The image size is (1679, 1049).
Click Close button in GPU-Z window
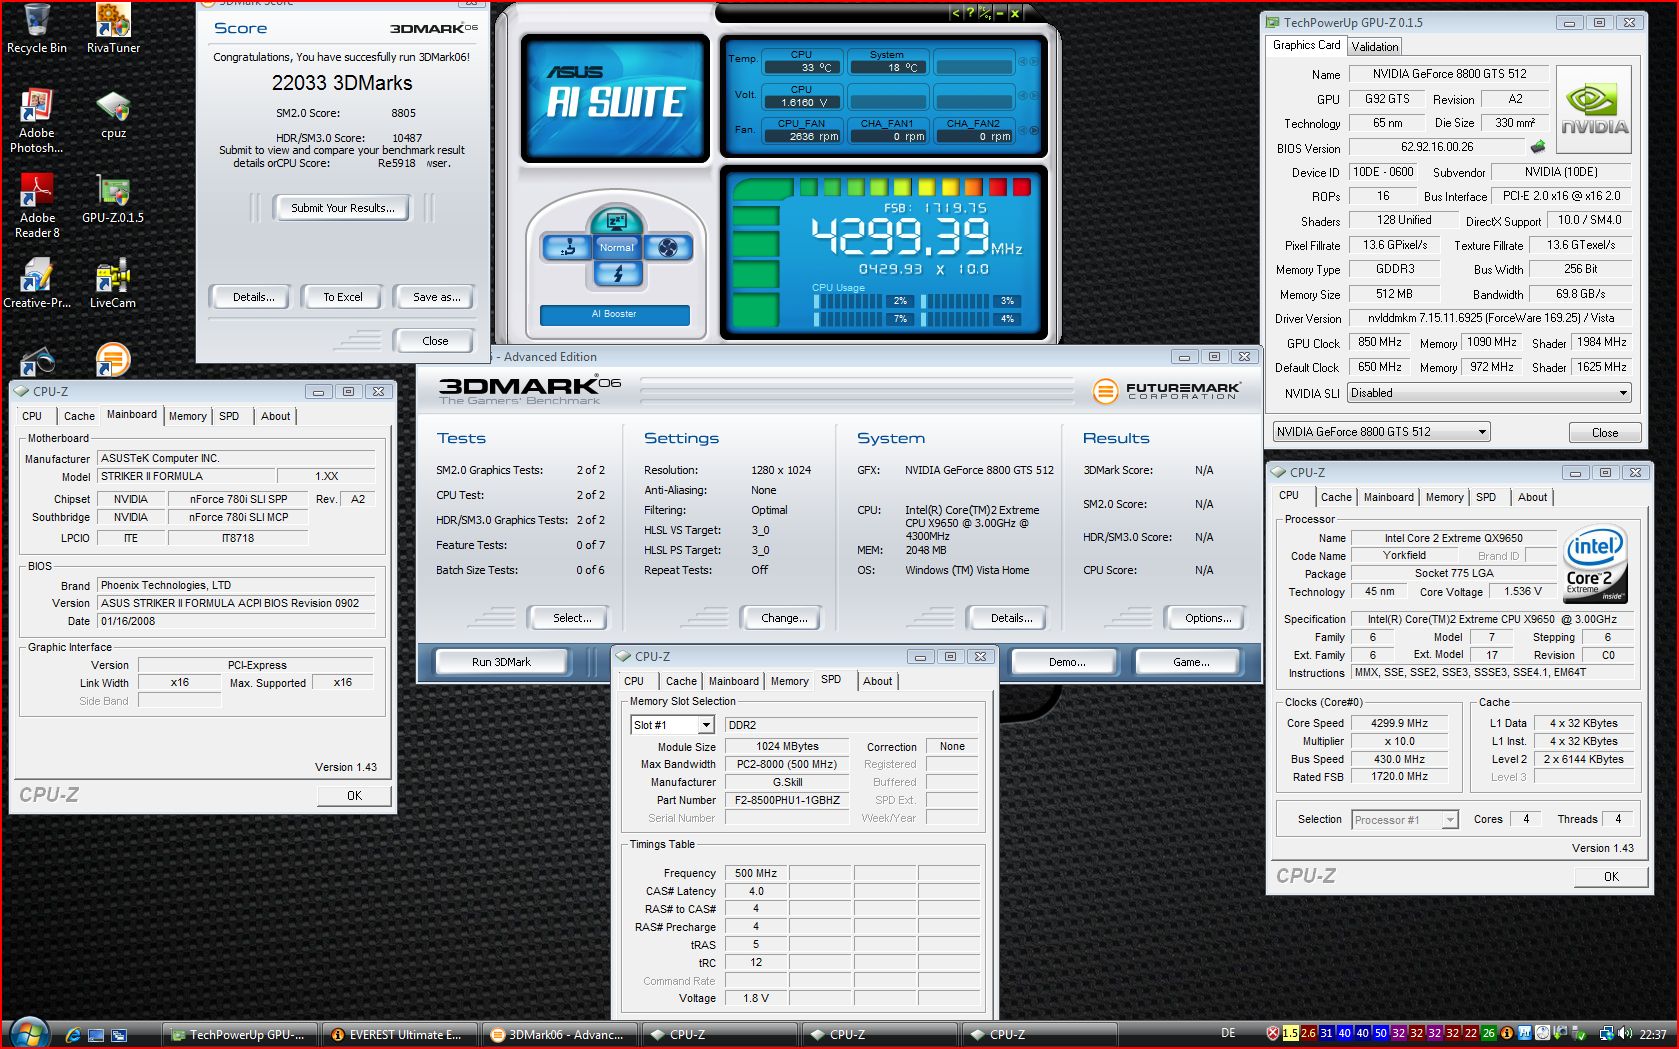click(1604, 432)
